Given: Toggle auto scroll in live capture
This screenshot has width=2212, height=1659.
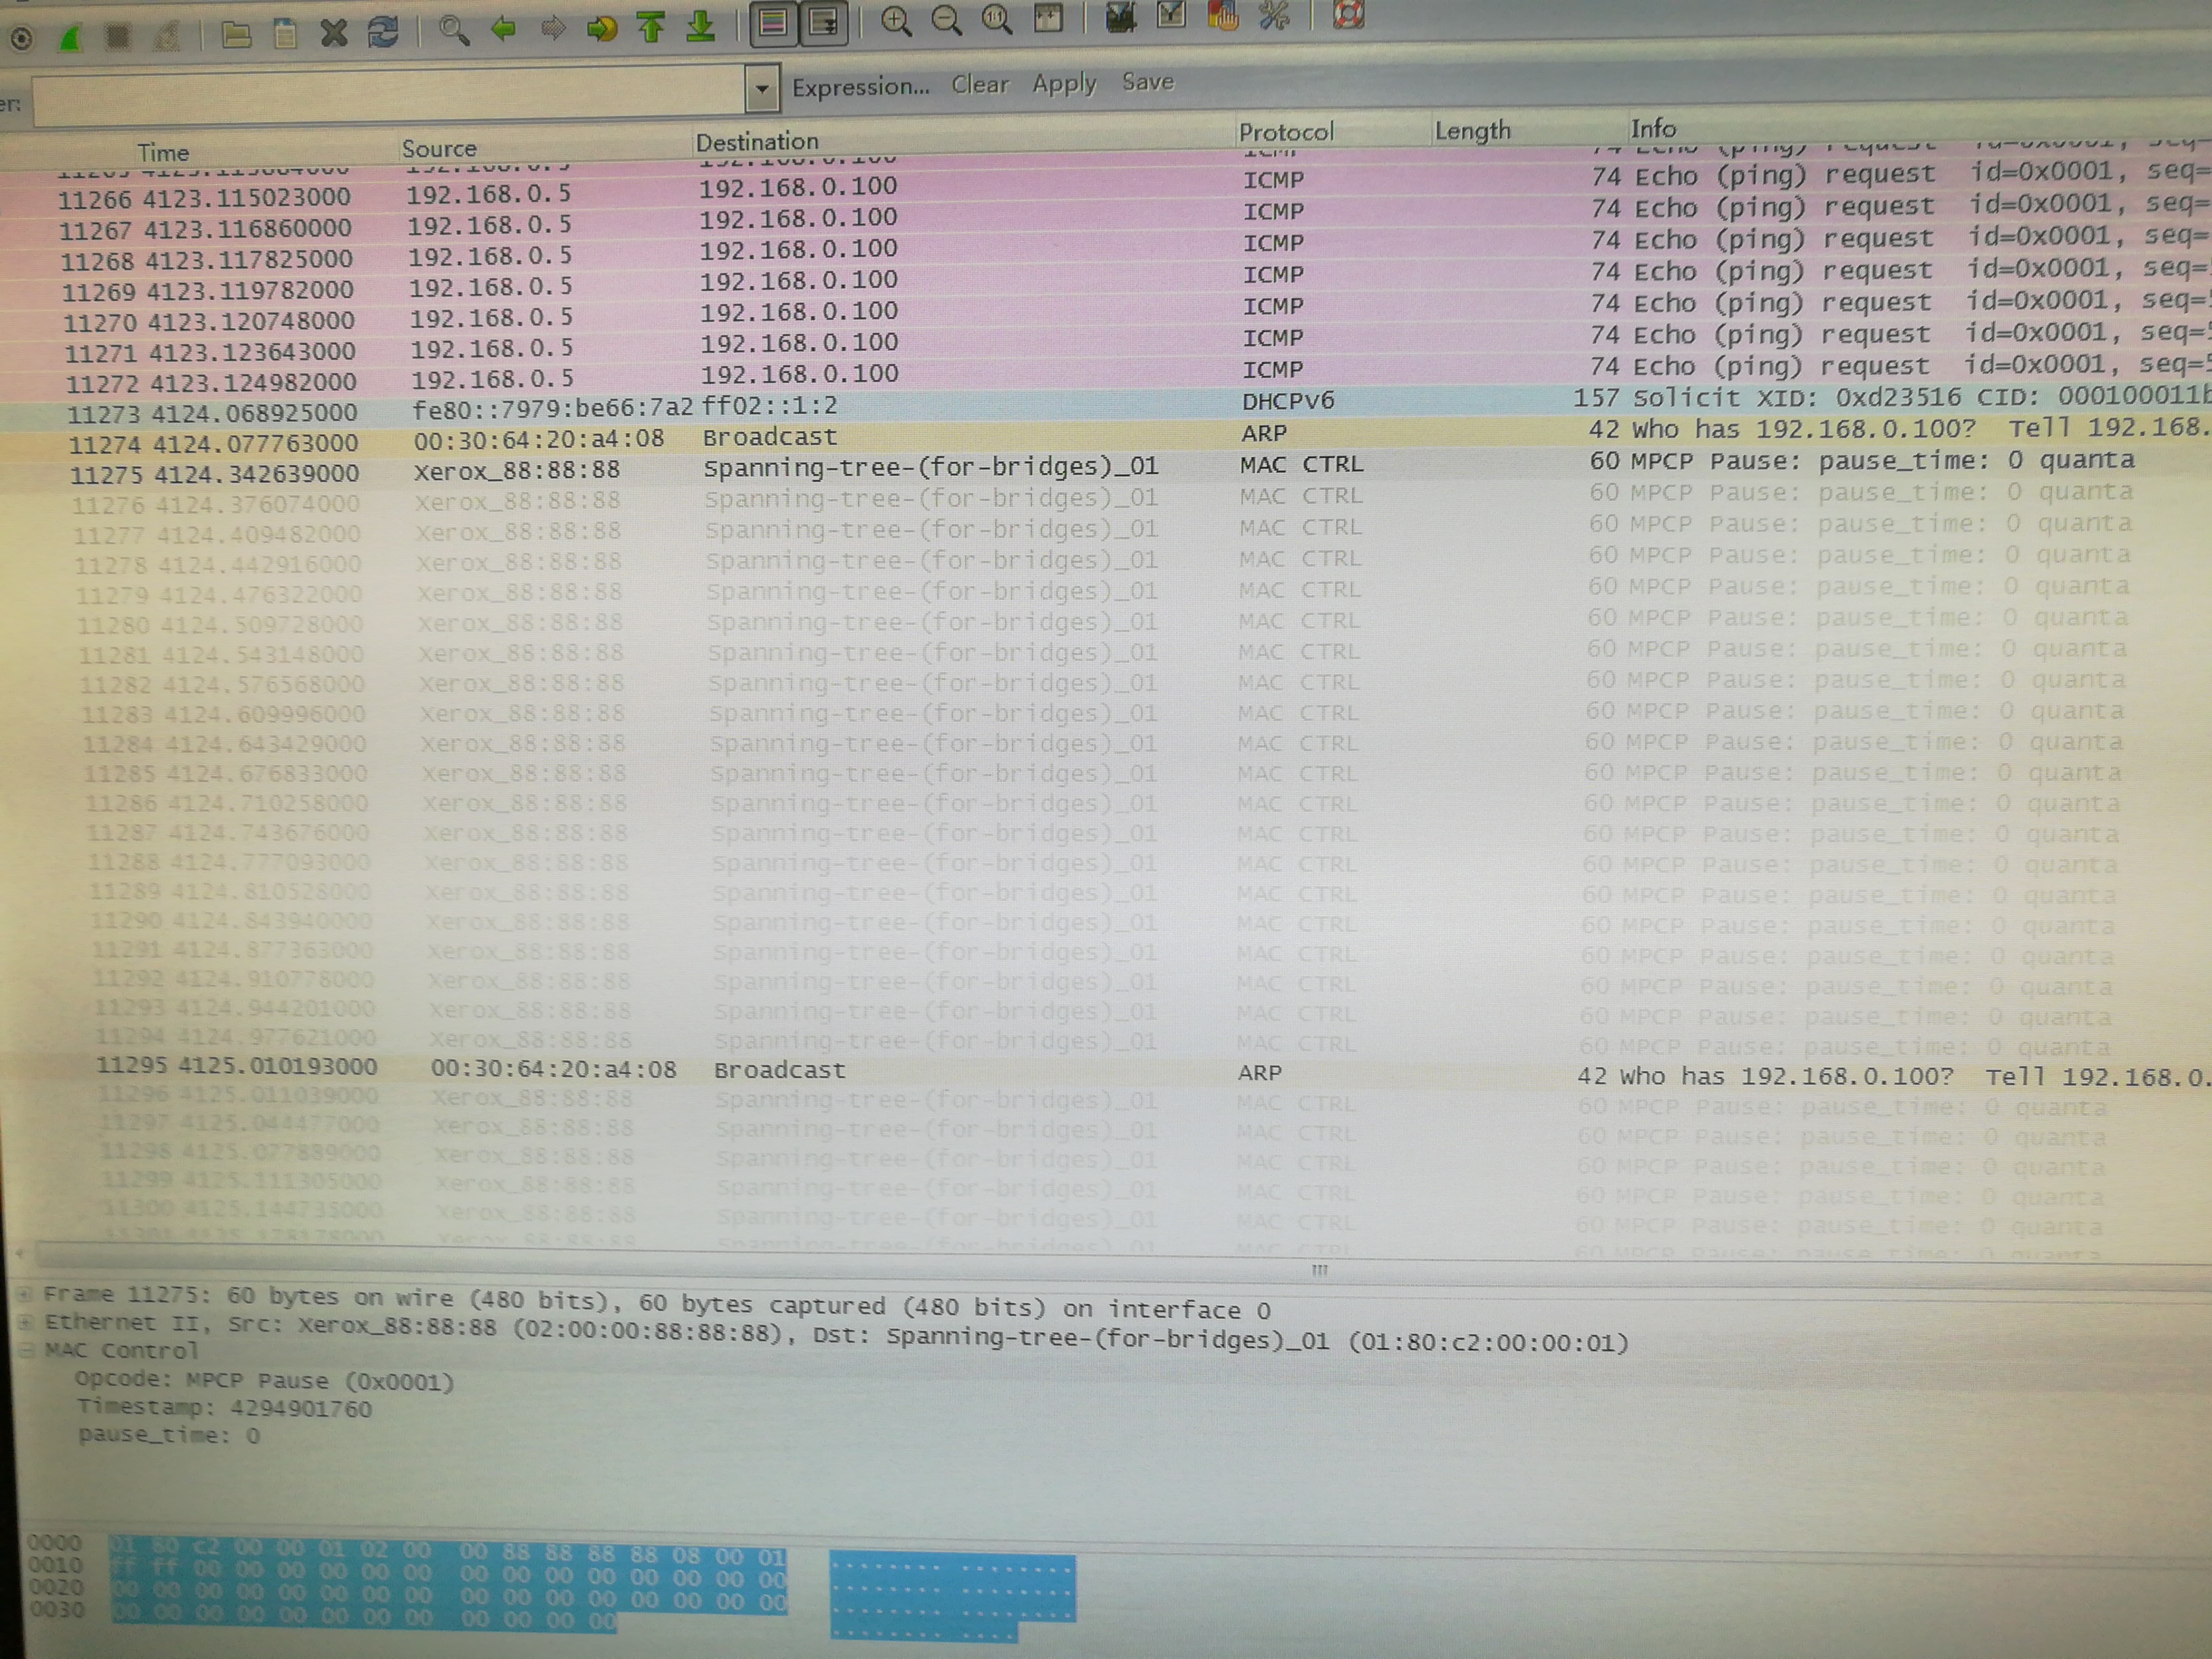Looking at the screenshot, I should pyautogui.click(x=824, y=23).
